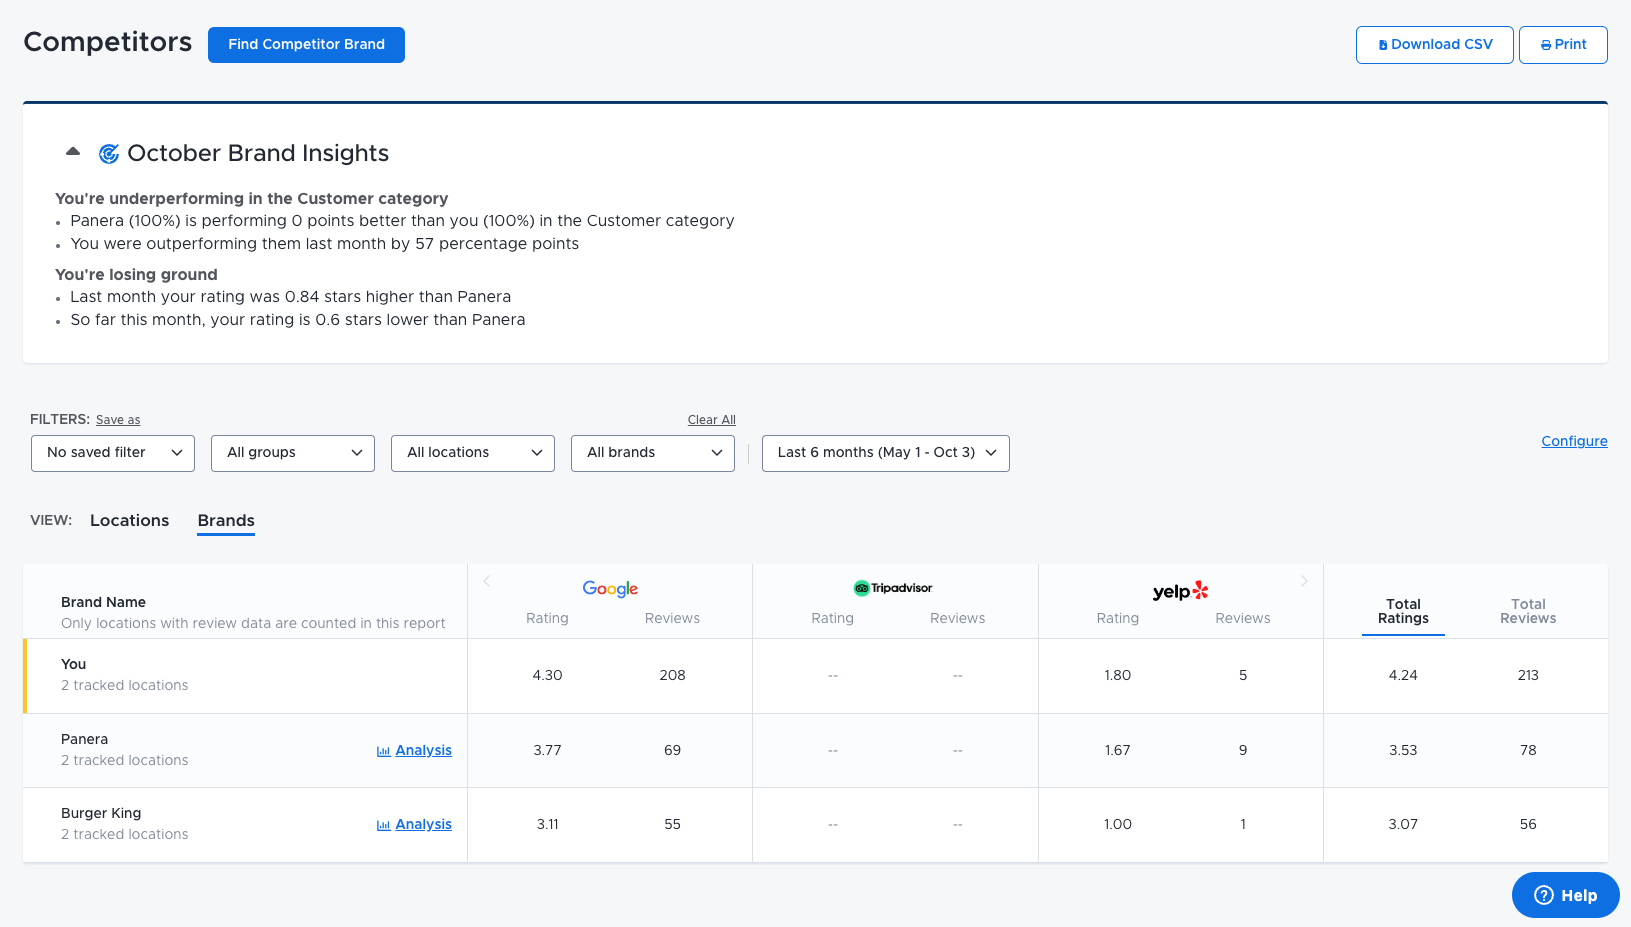Open the Configure link
1631x927 pixels.
pyautogui.click(x=1574, y=441)
